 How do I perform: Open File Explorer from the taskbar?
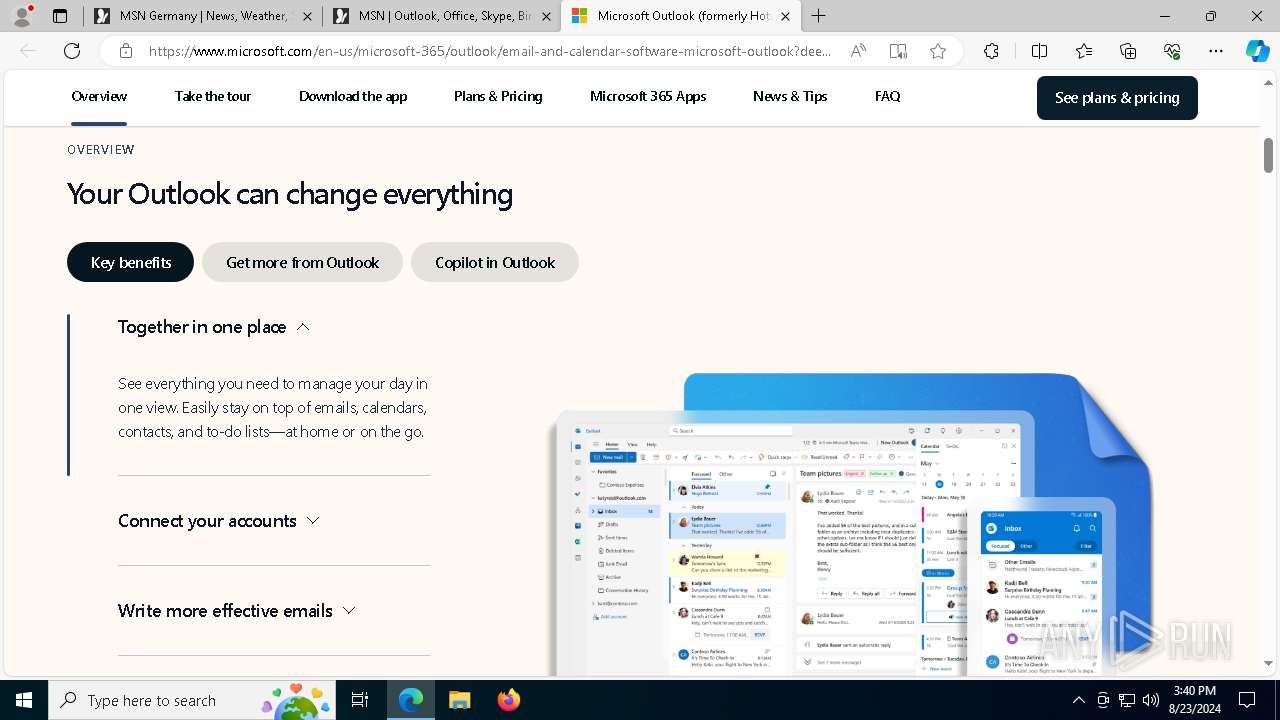(460, 700)
